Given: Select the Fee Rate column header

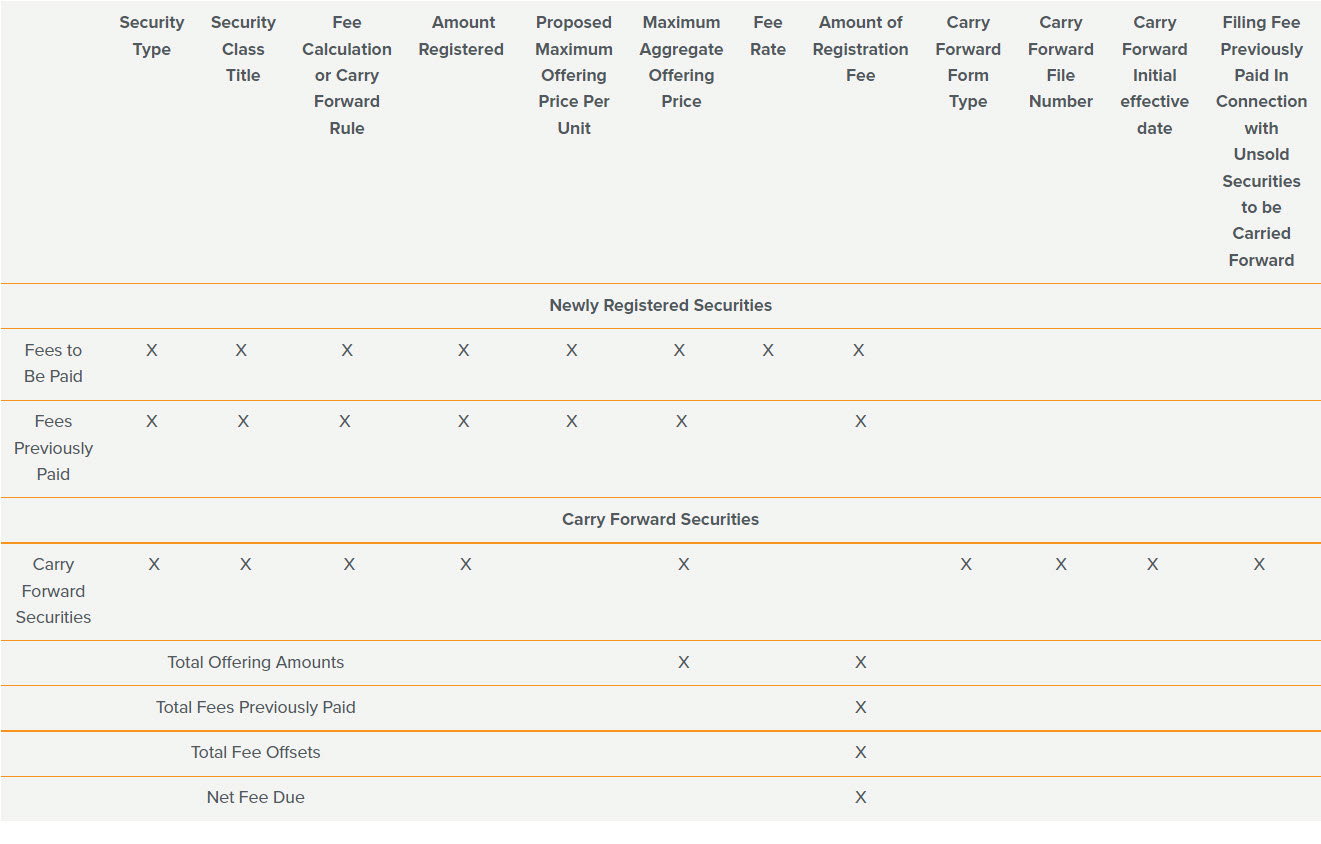Looking at the screenshot, I should tap(768, 36).
